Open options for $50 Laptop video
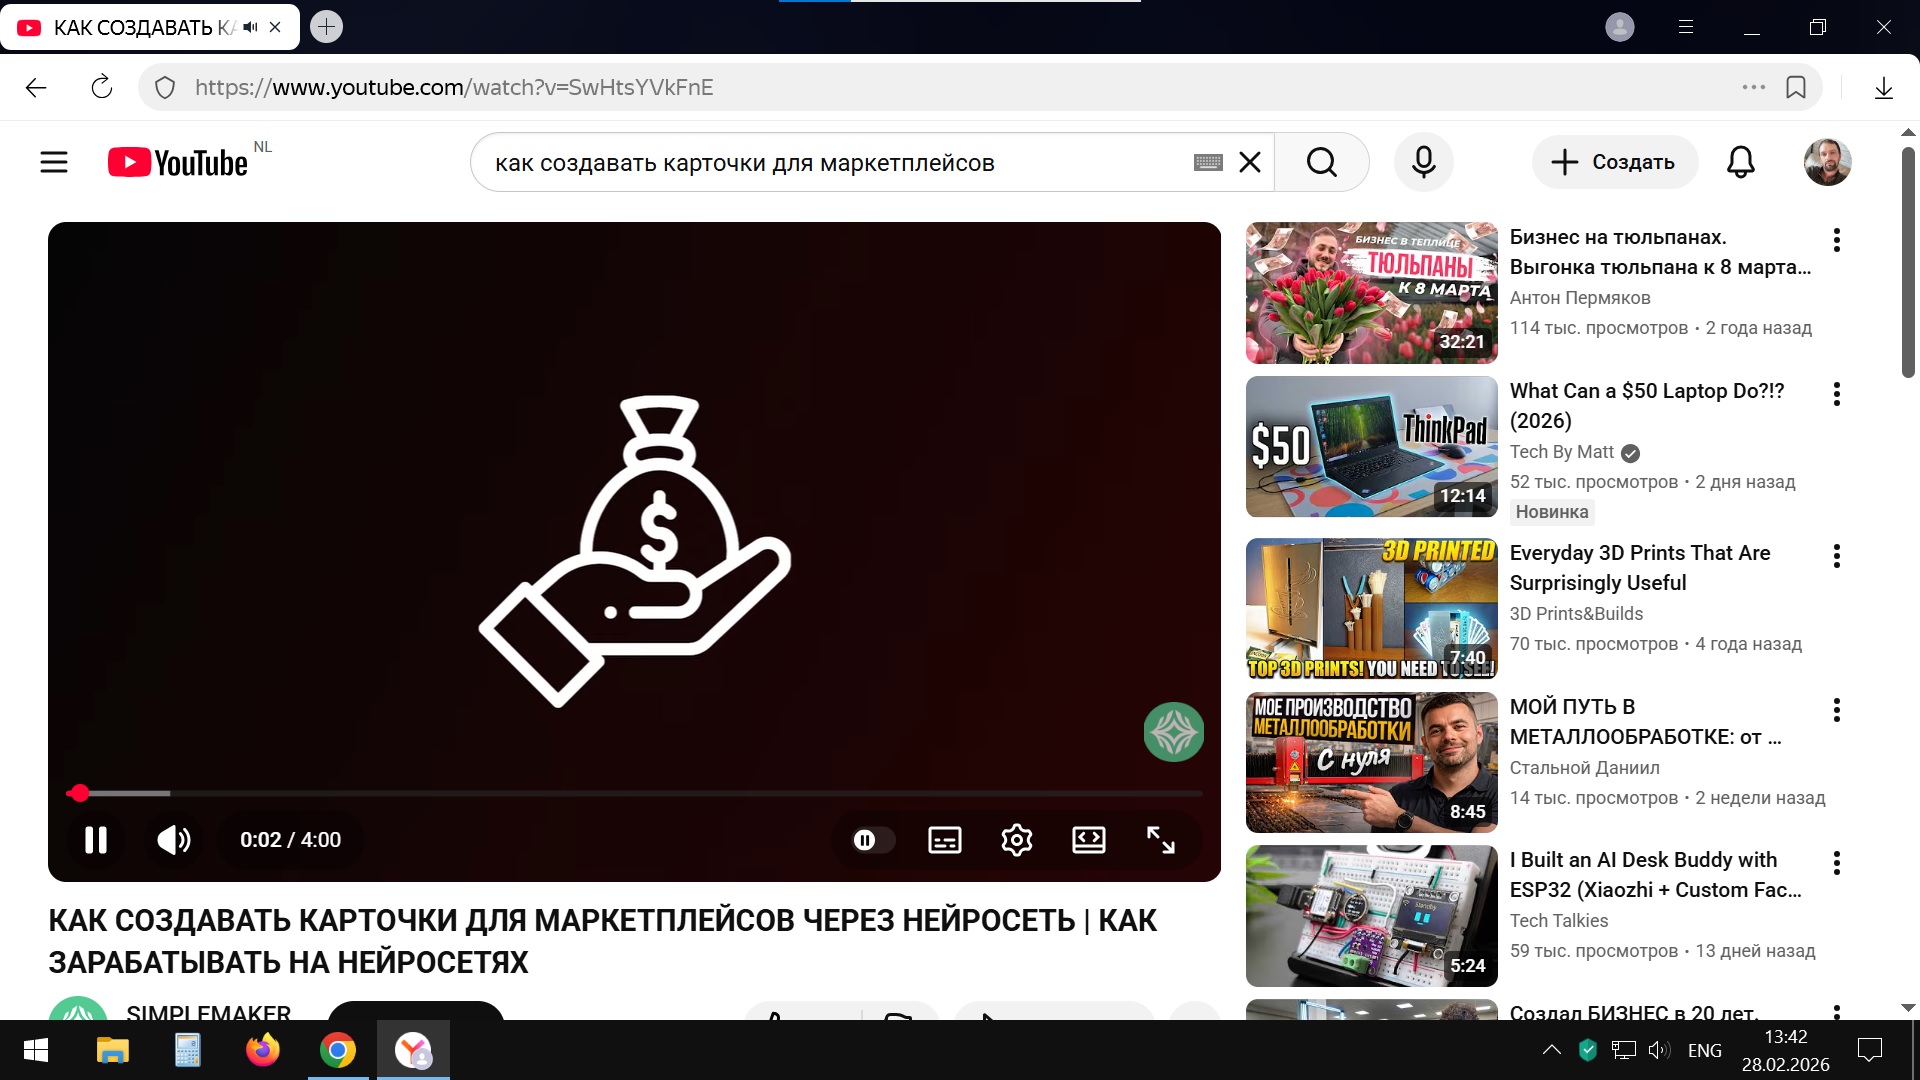Screen dimensions: 1920x1080 [1836, 394]
